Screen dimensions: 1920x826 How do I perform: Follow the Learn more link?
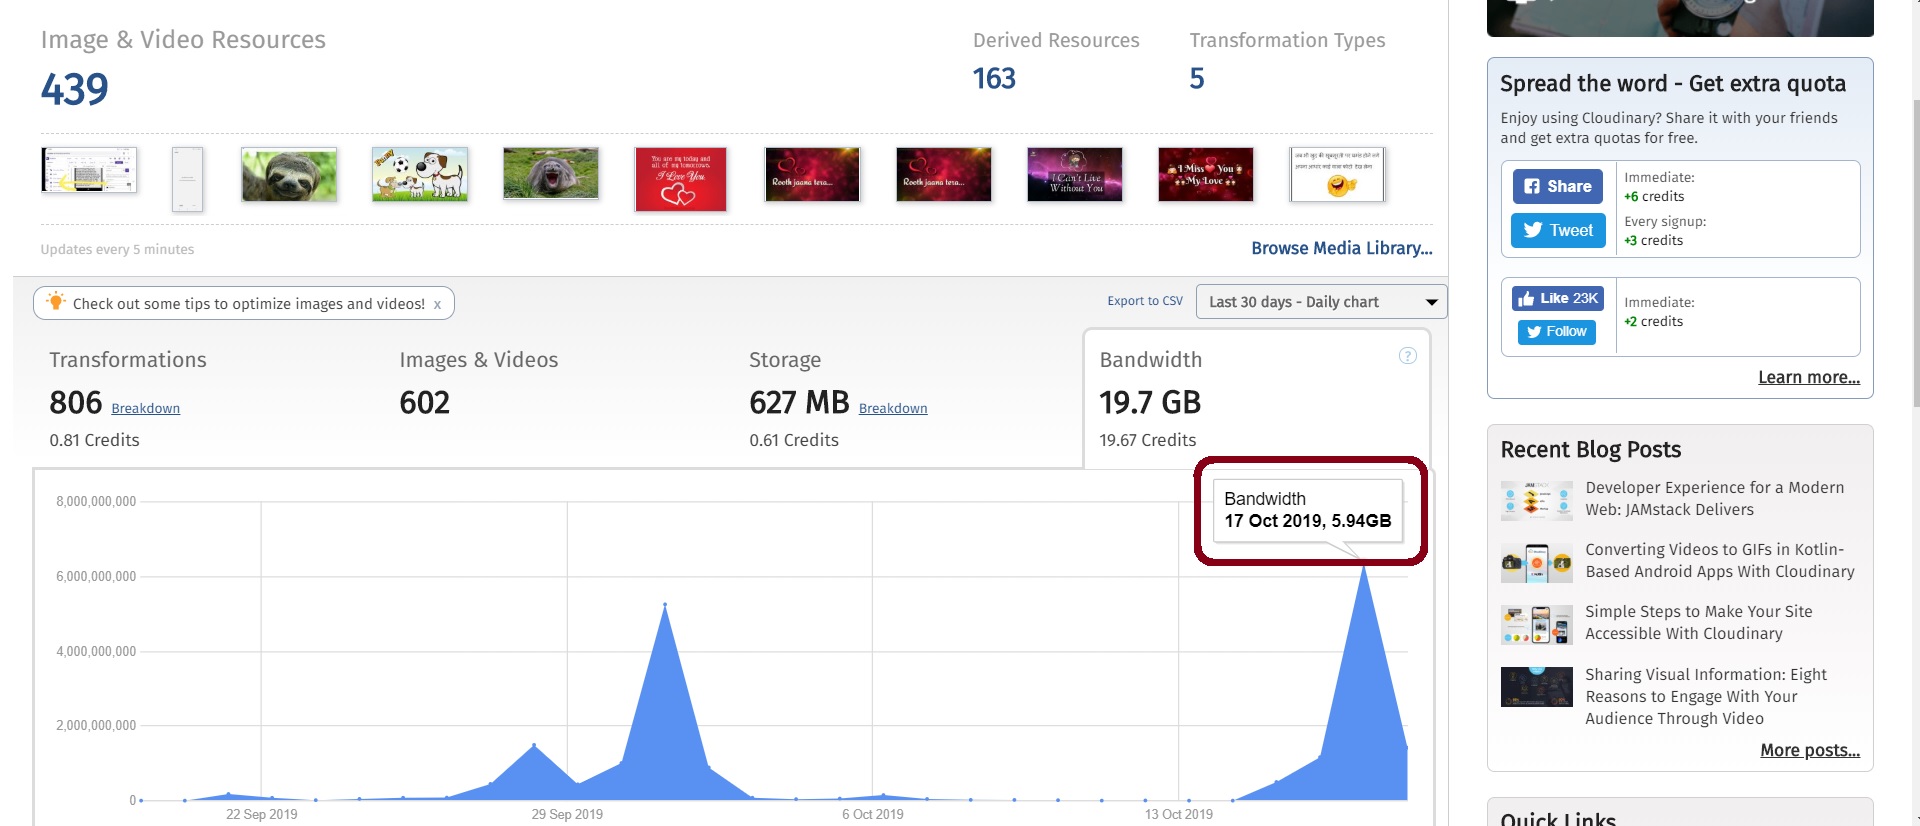[1809, 377]
